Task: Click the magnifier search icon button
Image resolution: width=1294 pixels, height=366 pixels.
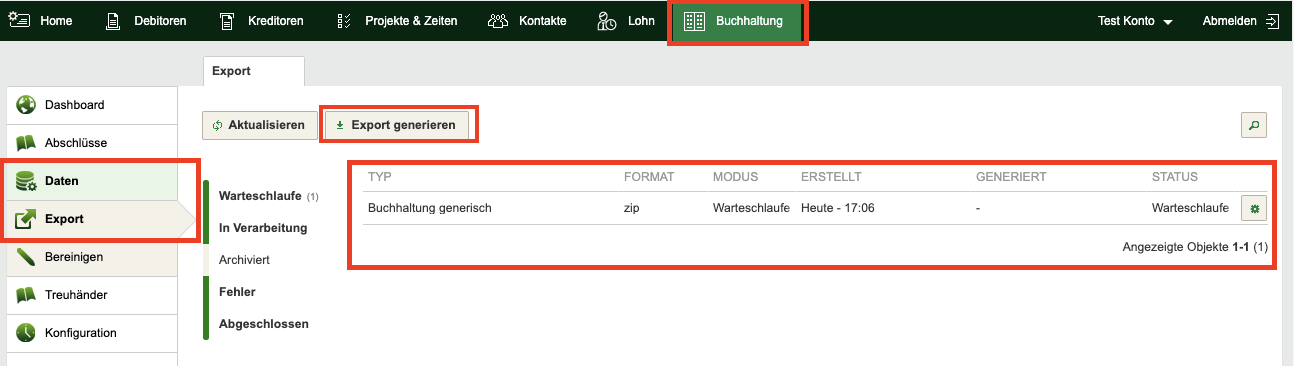Action: pyautogui.click(x=1253, y=125)
